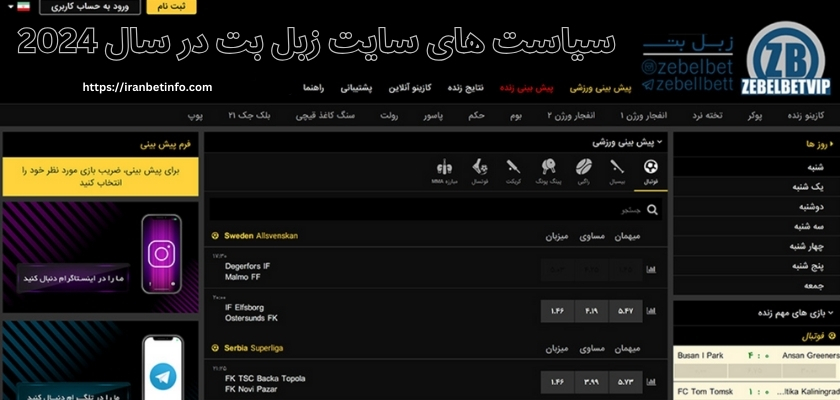
Task: Click the جستجو search input field
Action: click(x=430, y=210)
